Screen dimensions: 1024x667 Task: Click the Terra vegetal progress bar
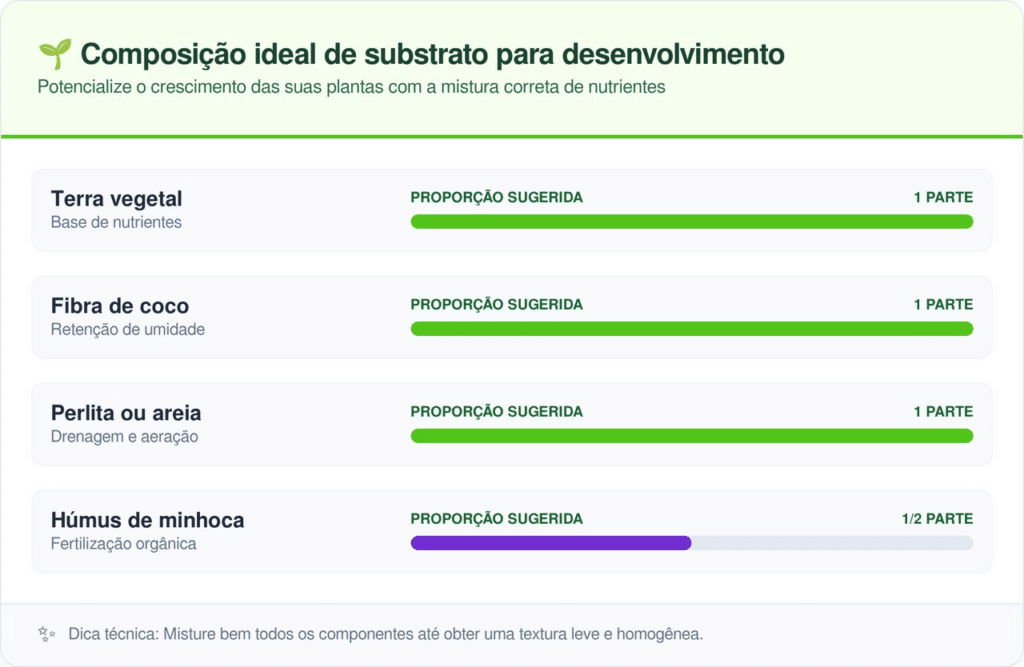[691, 221]
